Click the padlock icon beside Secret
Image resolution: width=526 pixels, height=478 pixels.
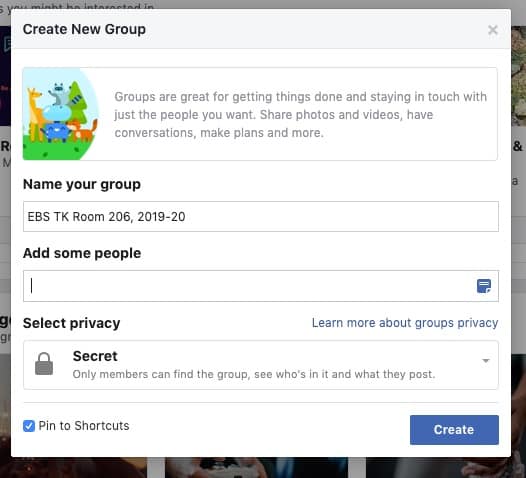pyautogui.click(x=44, y=364)
